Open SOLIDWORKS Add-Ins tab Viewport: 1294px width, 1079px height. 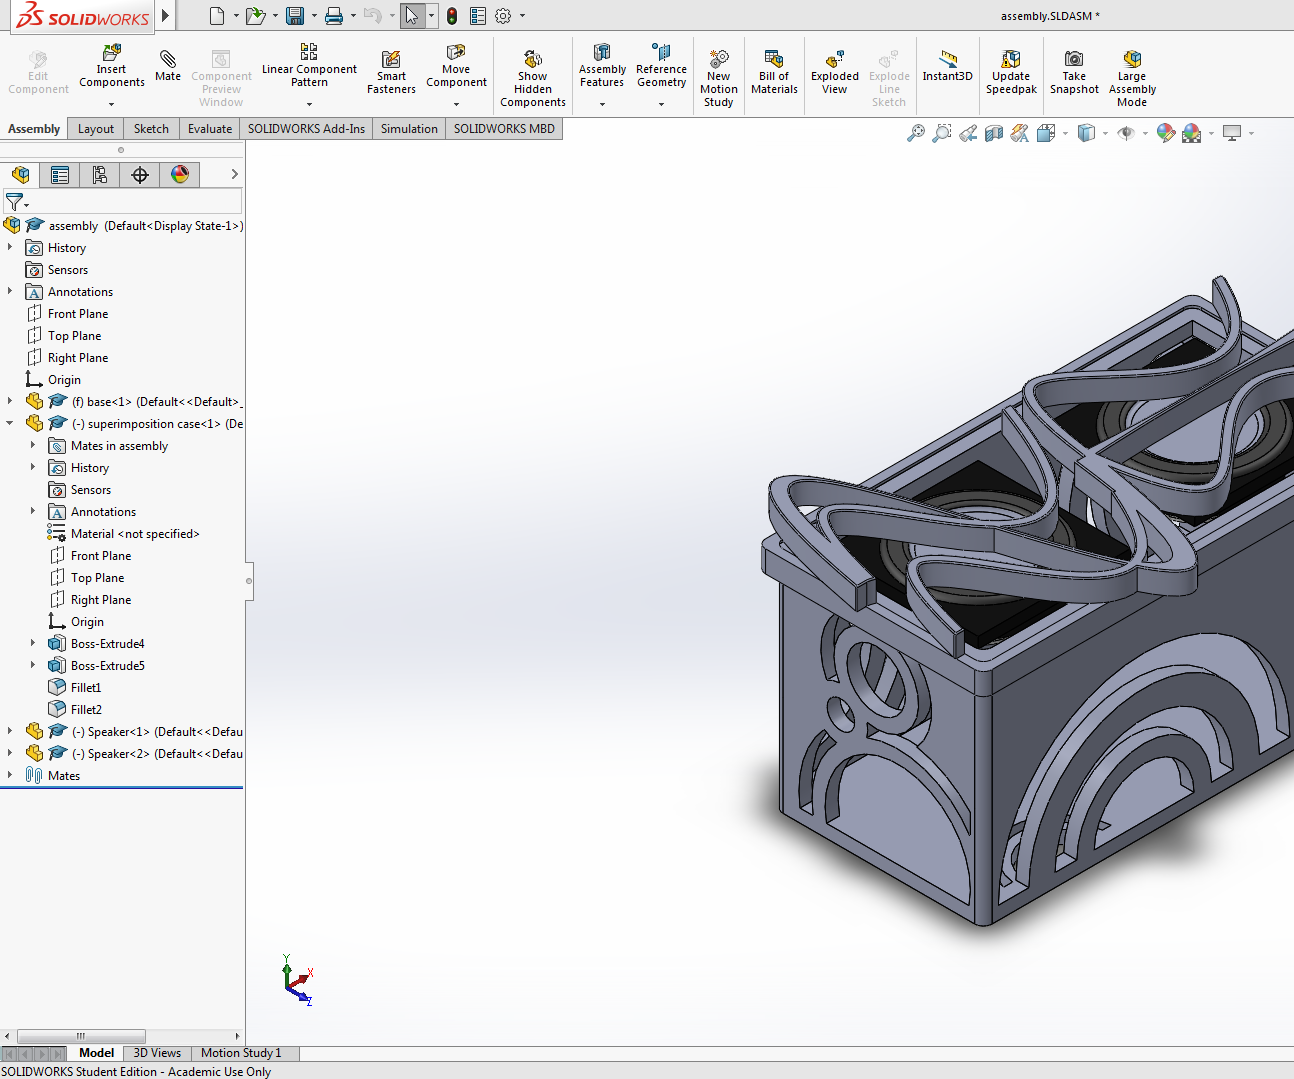tap(306, 129)
